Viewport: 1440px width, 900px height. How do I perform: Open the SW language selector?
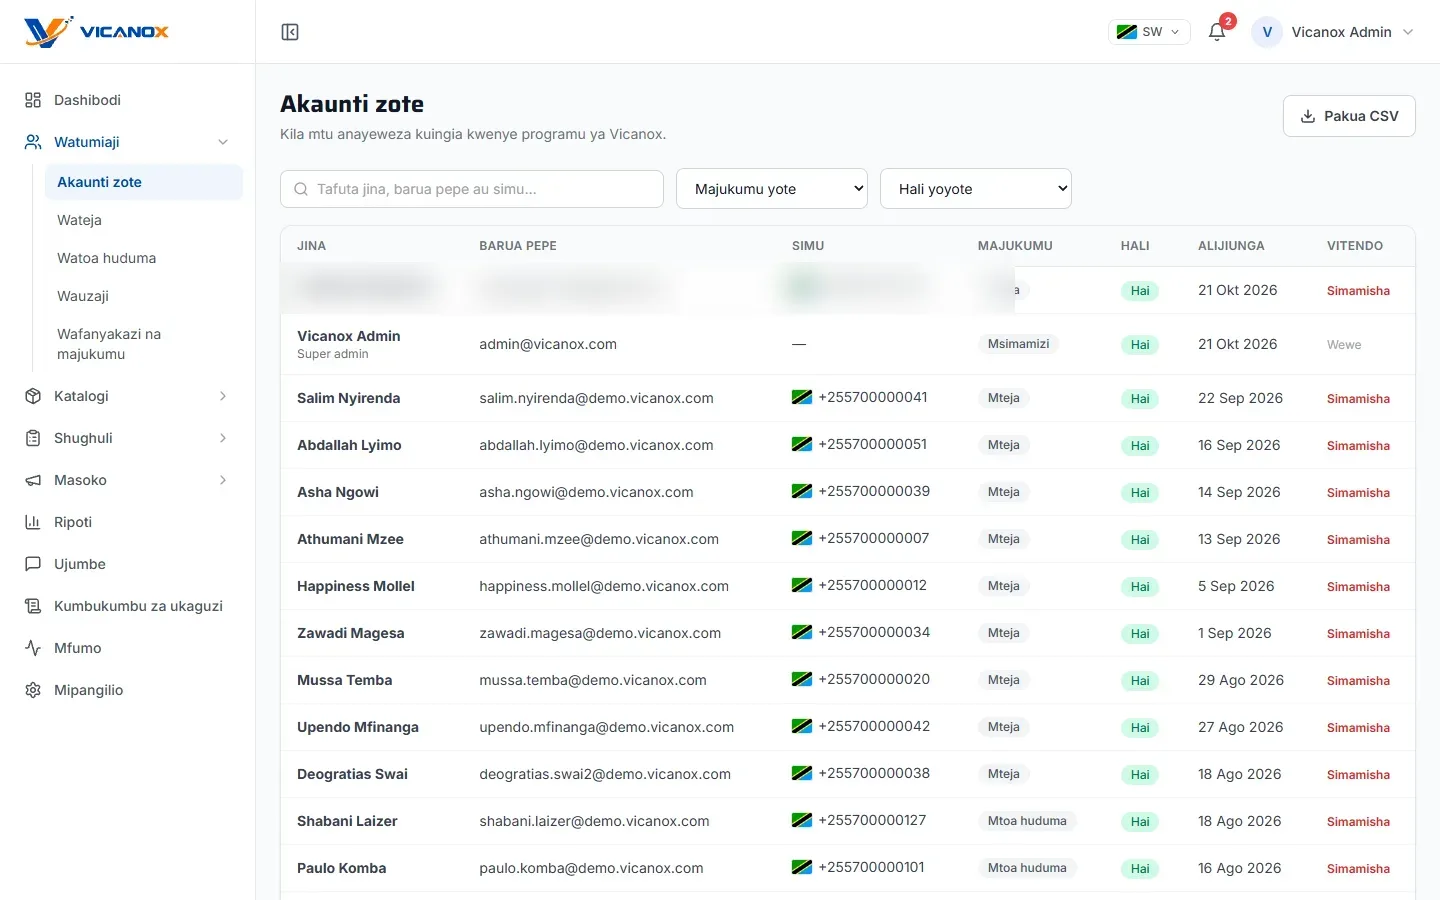click(x=1149, y=32)
